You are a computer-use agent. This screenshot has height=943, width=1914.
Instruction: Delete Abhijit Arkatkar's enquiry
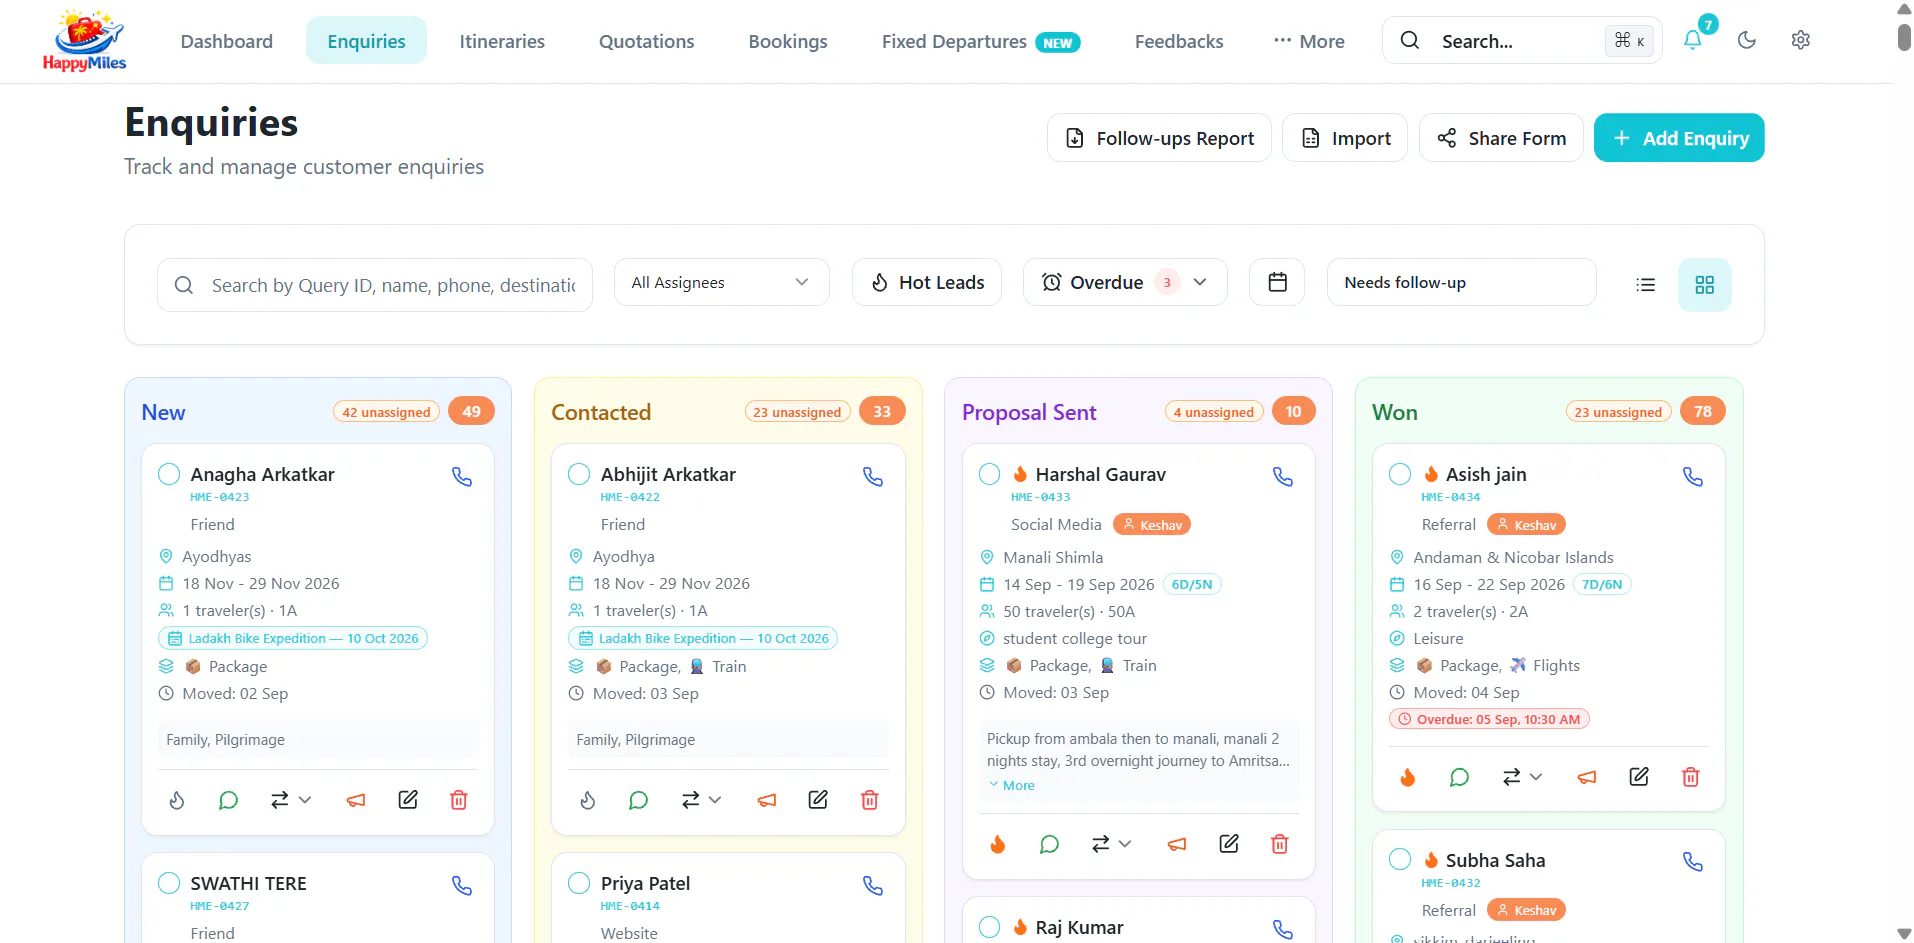(x=870, y=800)
